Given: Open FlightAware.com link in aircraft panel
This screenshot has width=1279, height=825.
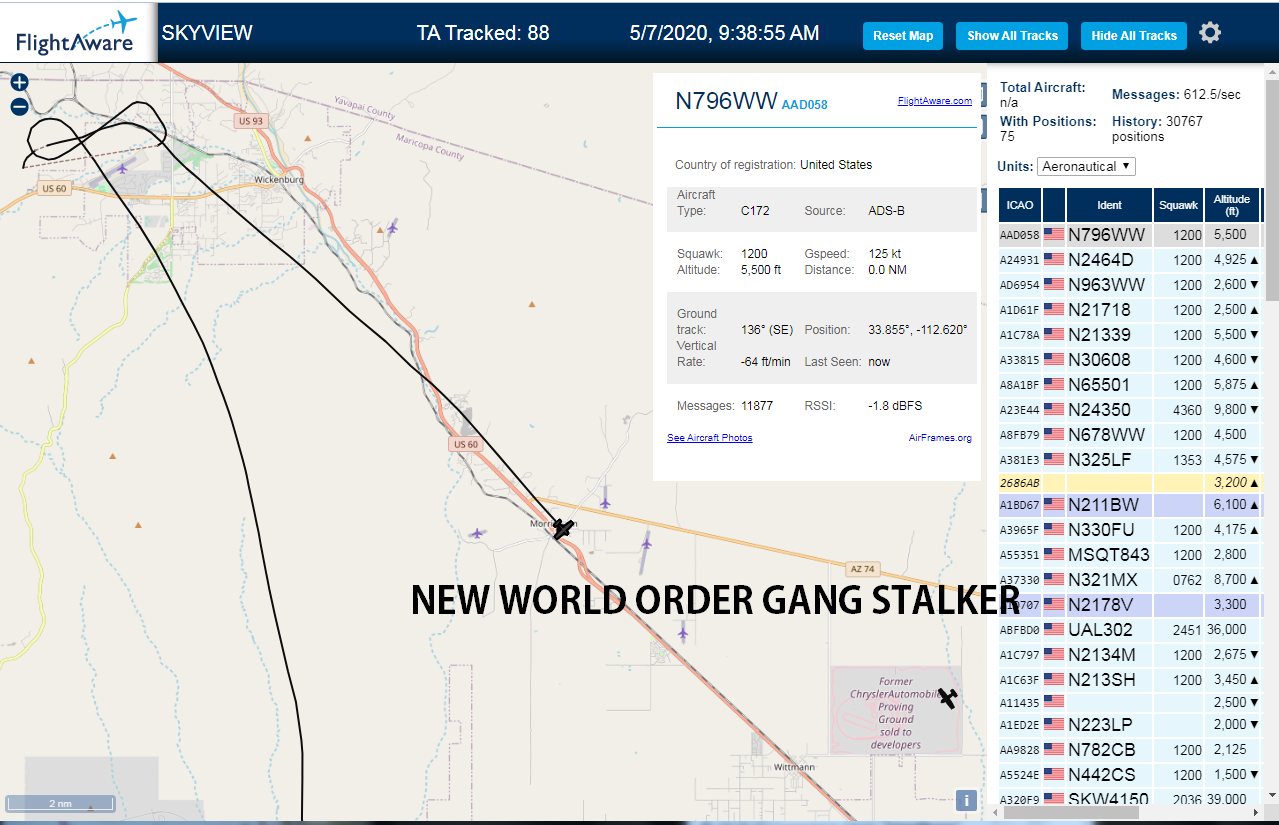Looking at the screenshot, I should [935, 100].
